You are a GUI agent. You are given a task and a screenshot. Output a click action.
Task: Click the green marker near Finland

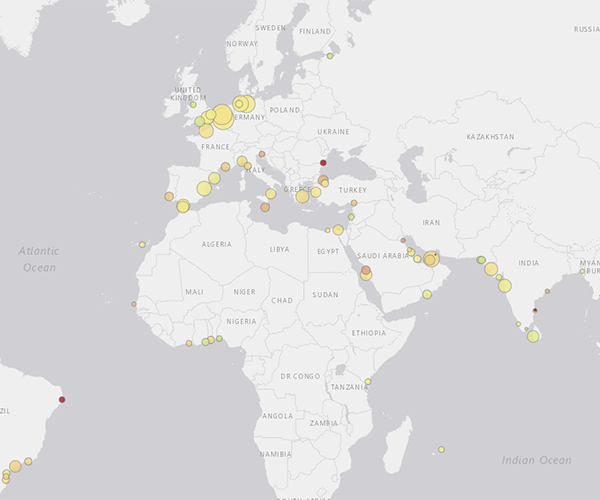click(x=330, y=56)
